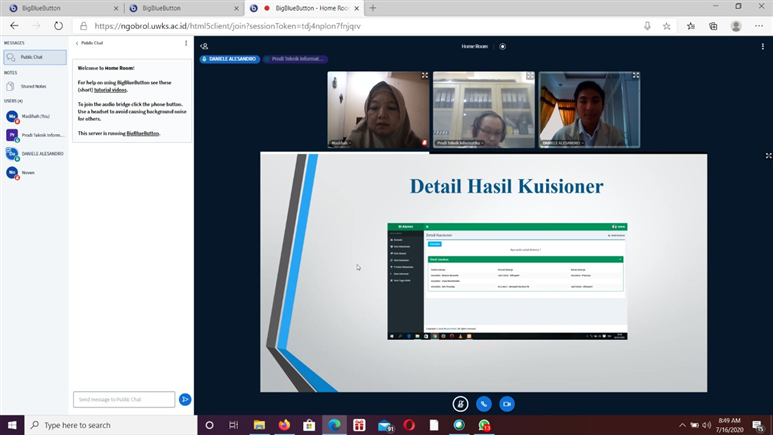Select the BigBlueButton - Home Room tab
Image resolution: width=773 pixels, height=435 pixels.
pyautogui.click(x=305, y=8)
